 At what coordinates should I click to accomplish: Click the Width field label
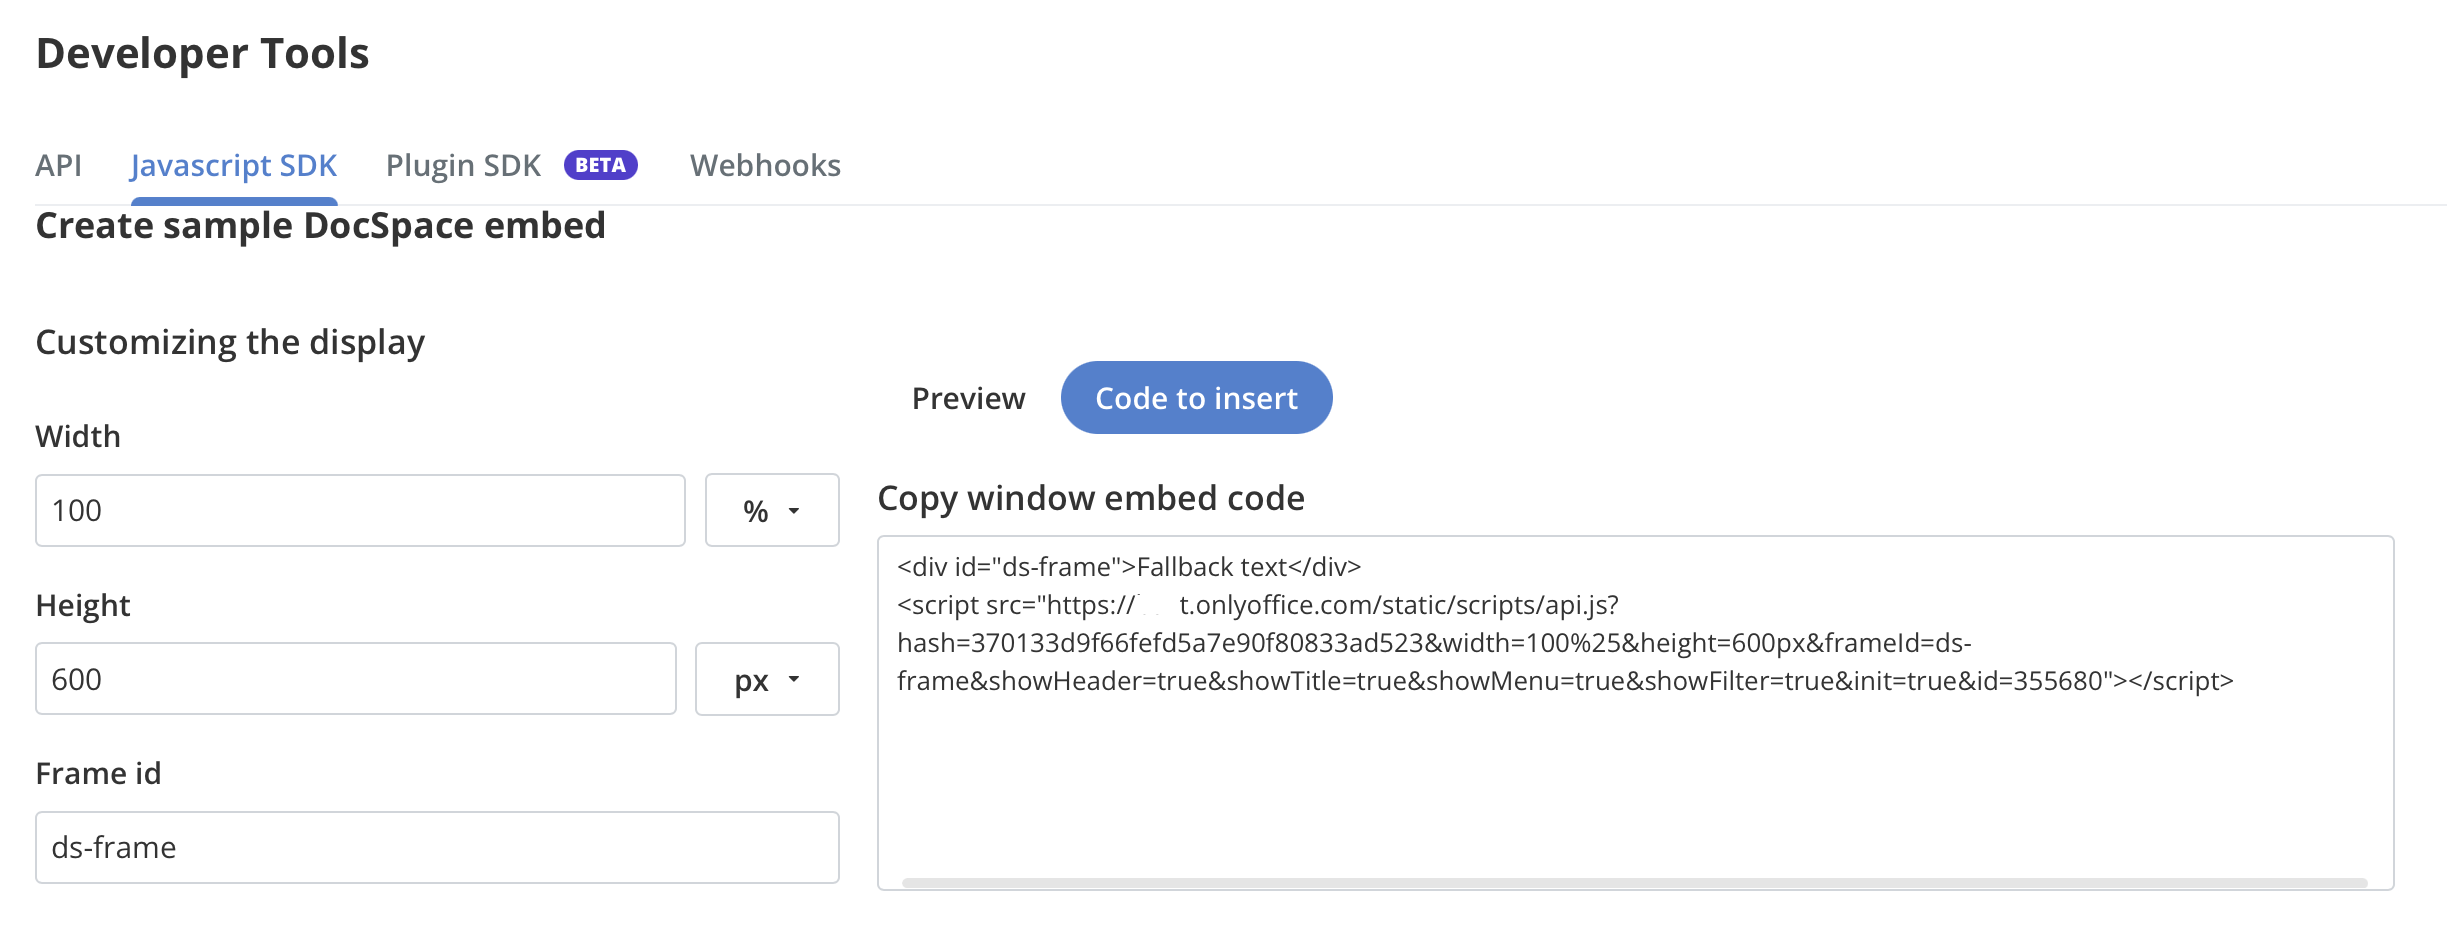[78, 436]
